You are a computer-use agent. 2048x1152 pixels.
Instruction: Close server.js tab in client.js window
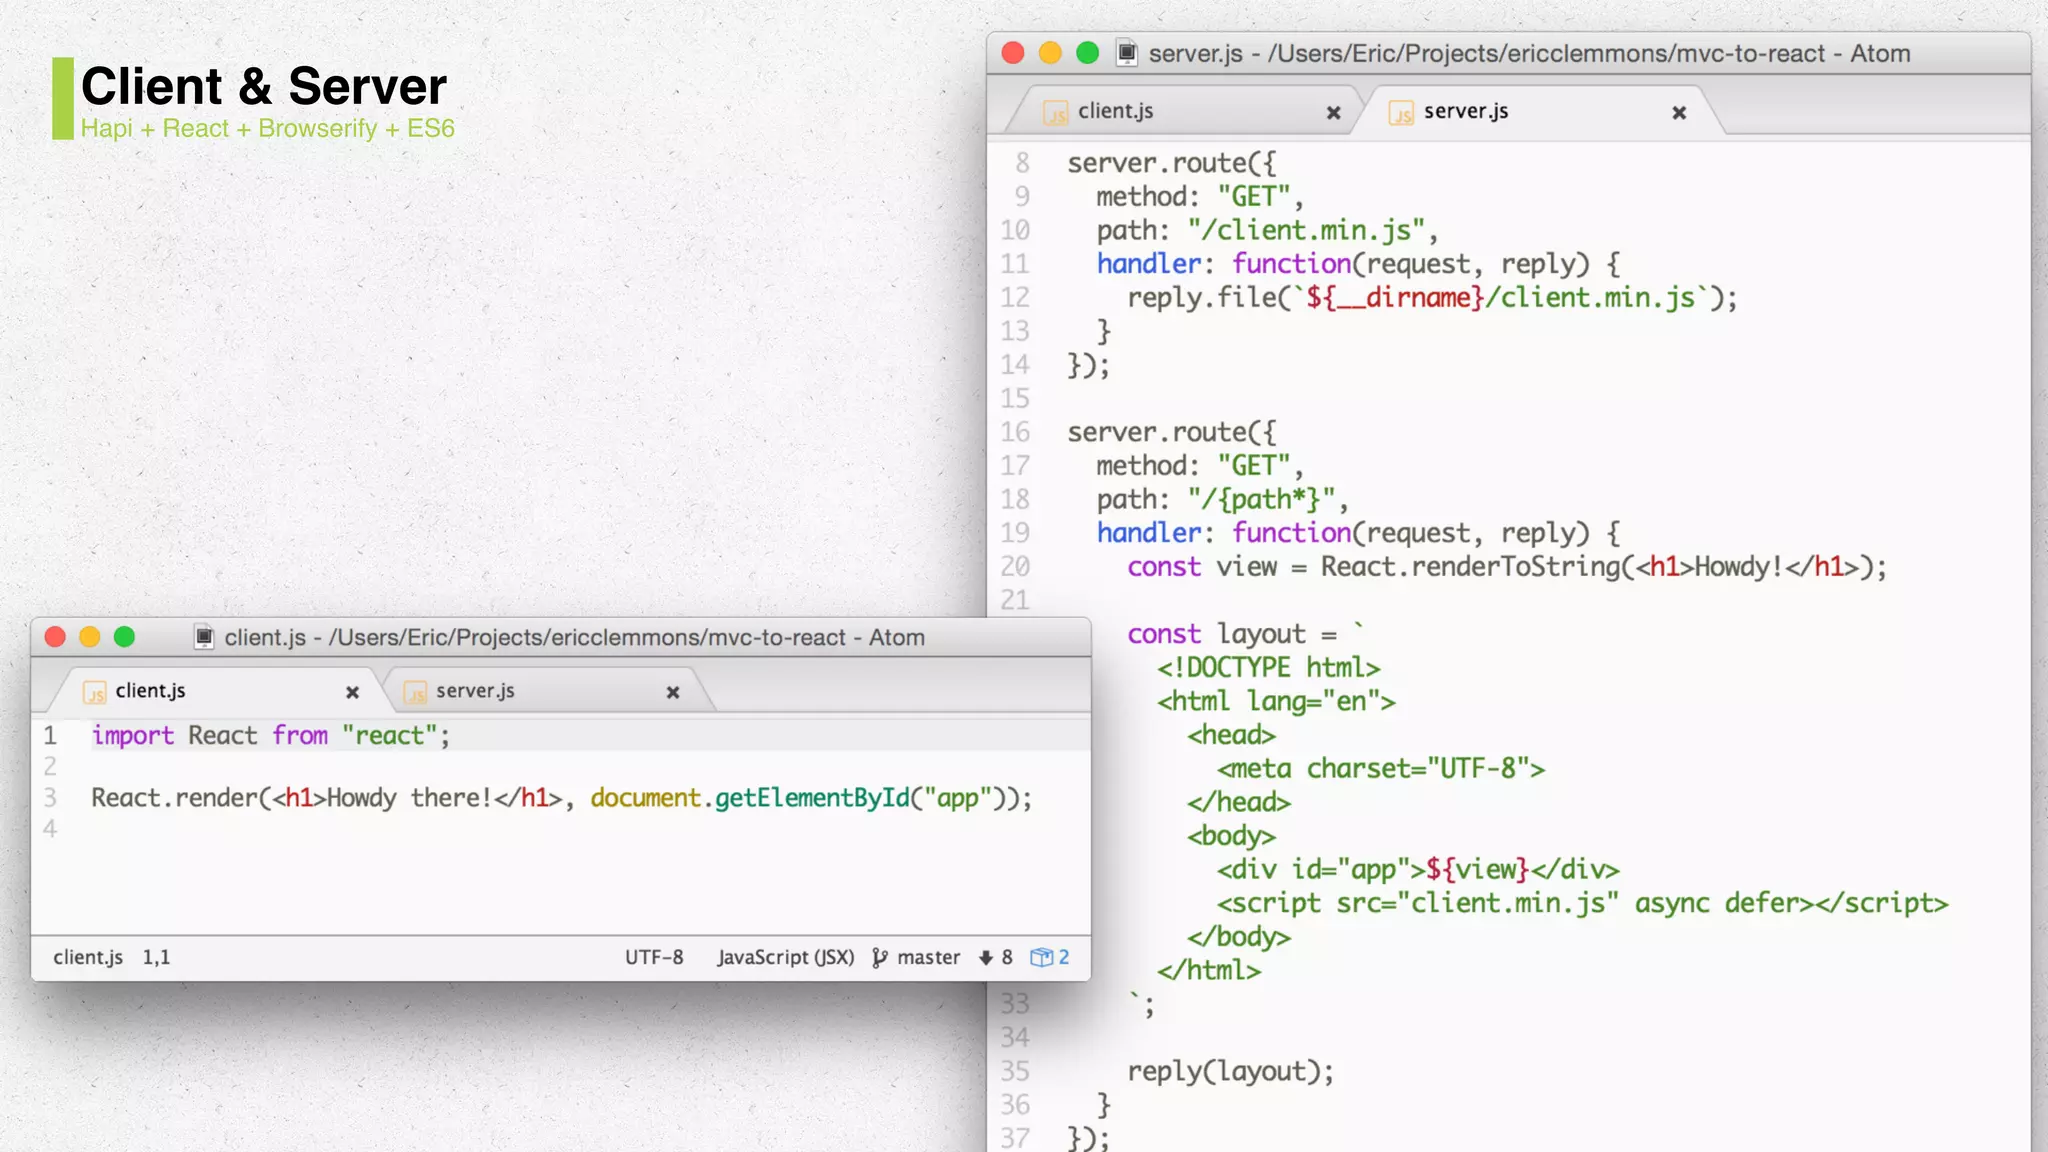coord(673,692)
